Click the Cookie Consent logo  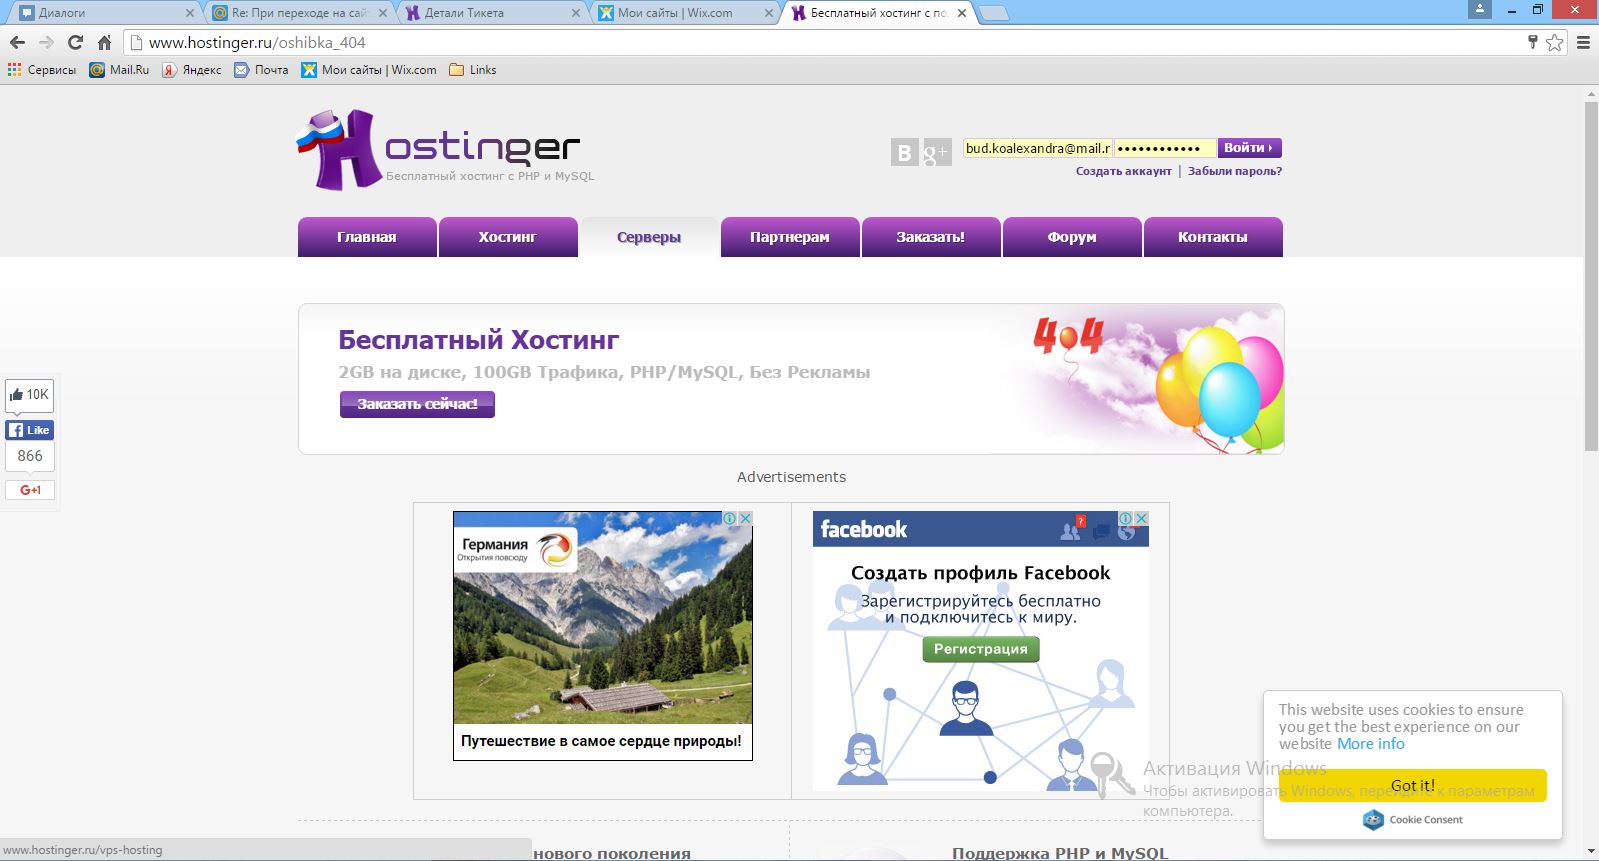(x=1412, y=820)
